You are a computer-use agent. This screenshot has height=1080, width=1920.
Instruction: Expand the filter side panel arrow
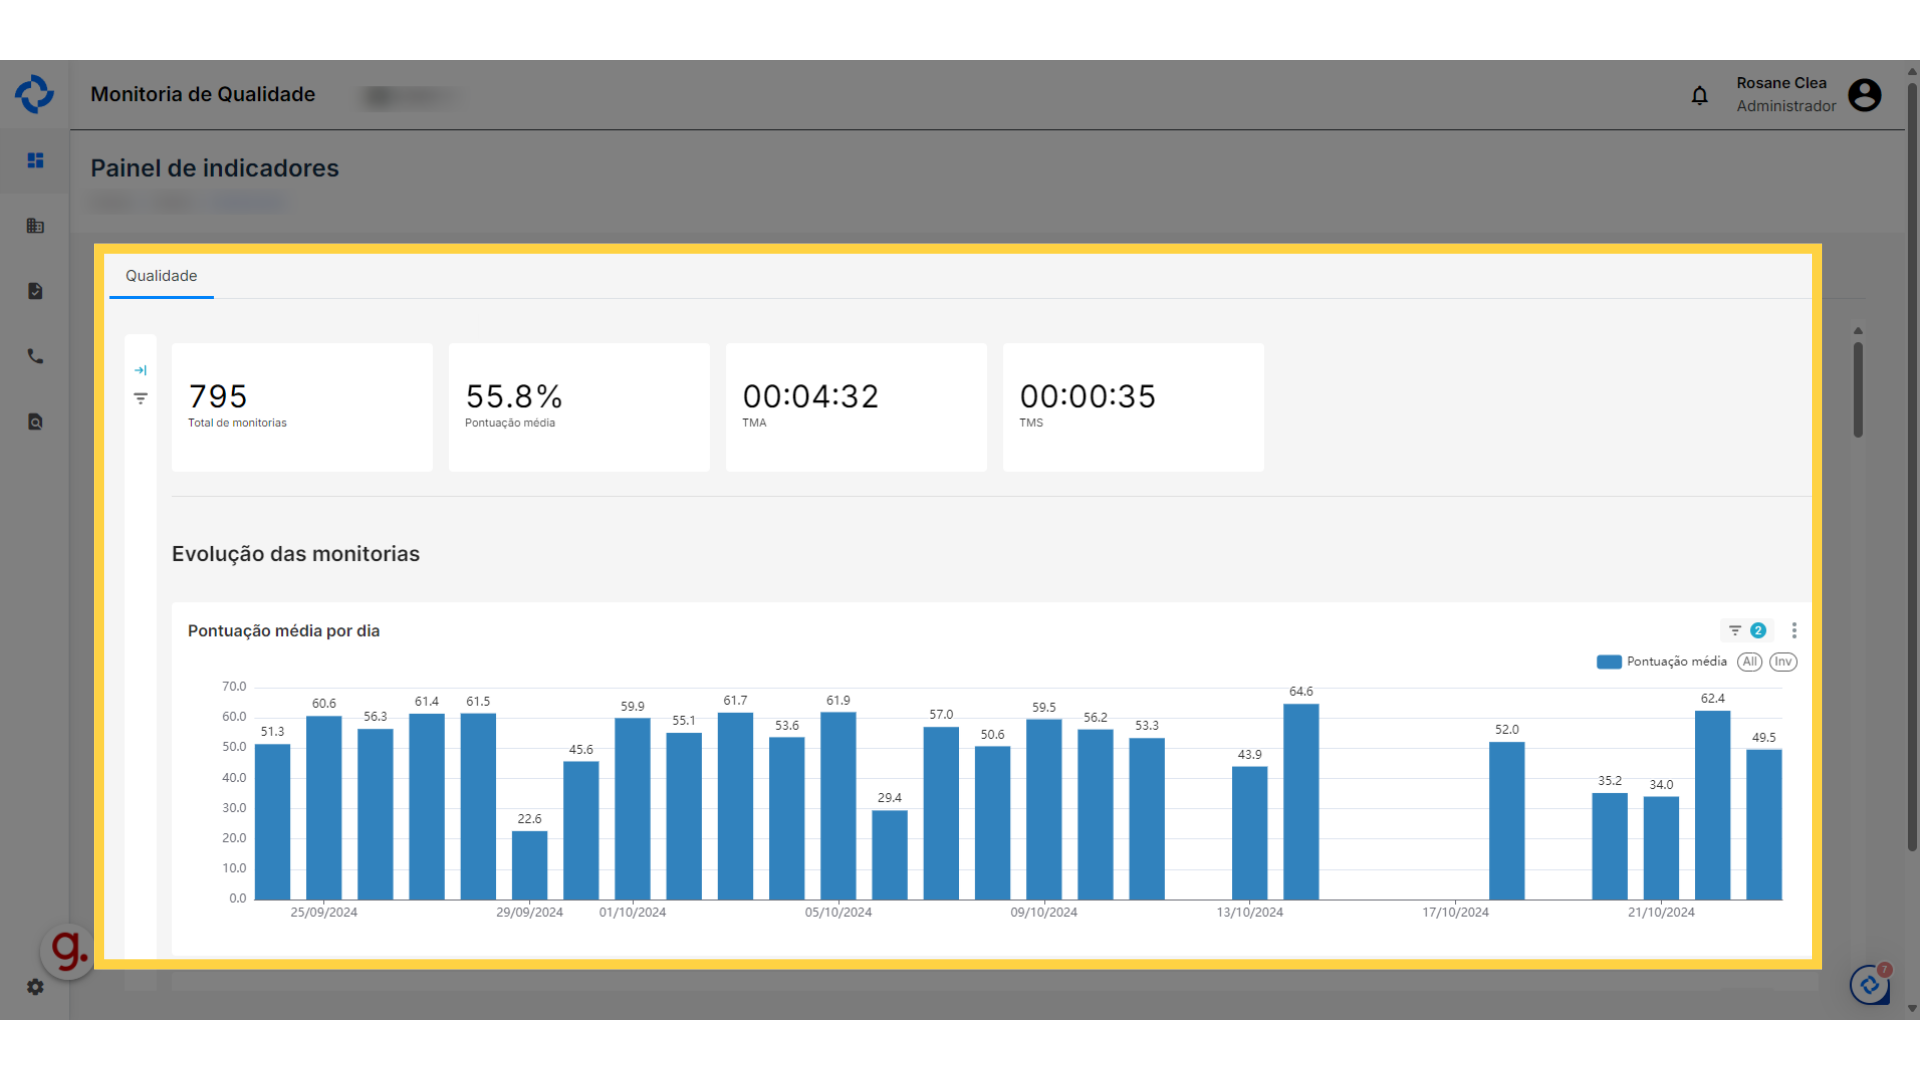[x=141, y=370]
